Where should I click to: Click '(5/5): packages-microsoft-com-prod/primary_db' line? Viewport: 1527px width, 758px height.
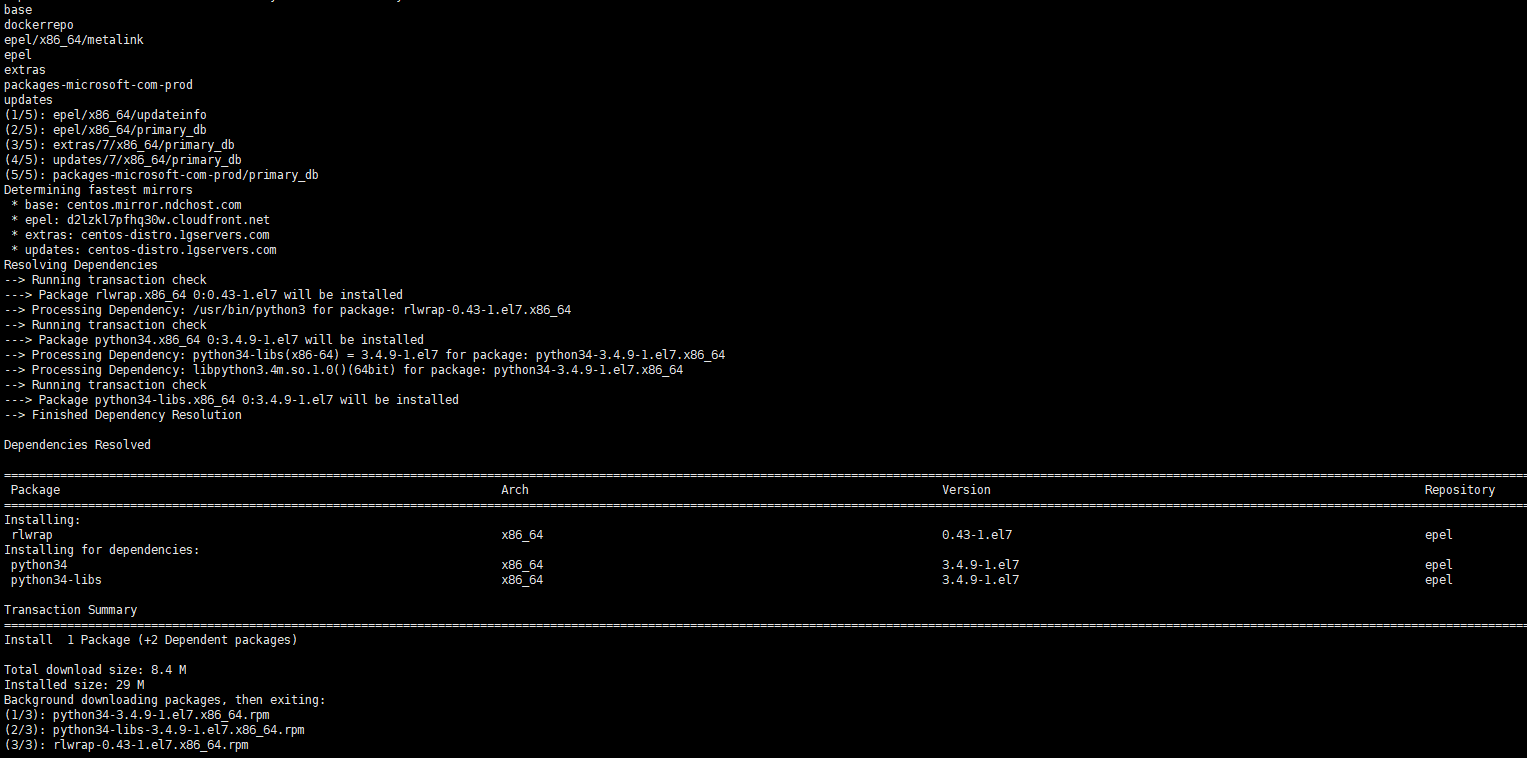(x=161, y=175)
